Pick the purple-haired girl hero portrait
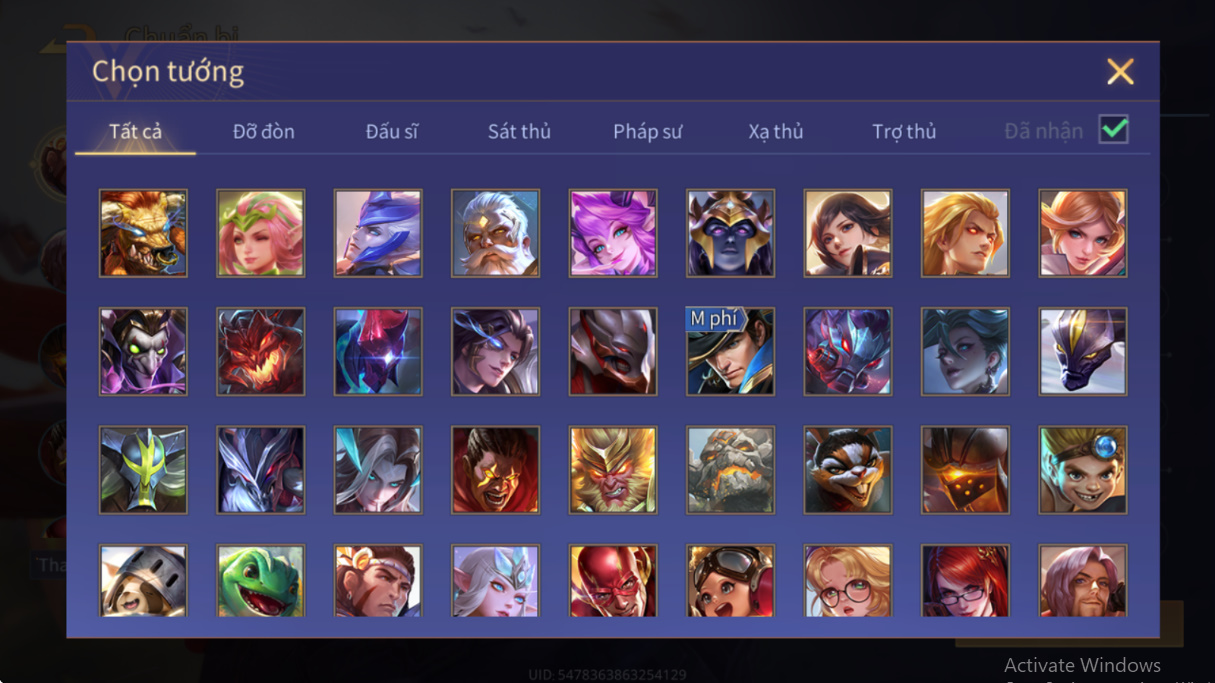1215x683 pixels. 613,233
